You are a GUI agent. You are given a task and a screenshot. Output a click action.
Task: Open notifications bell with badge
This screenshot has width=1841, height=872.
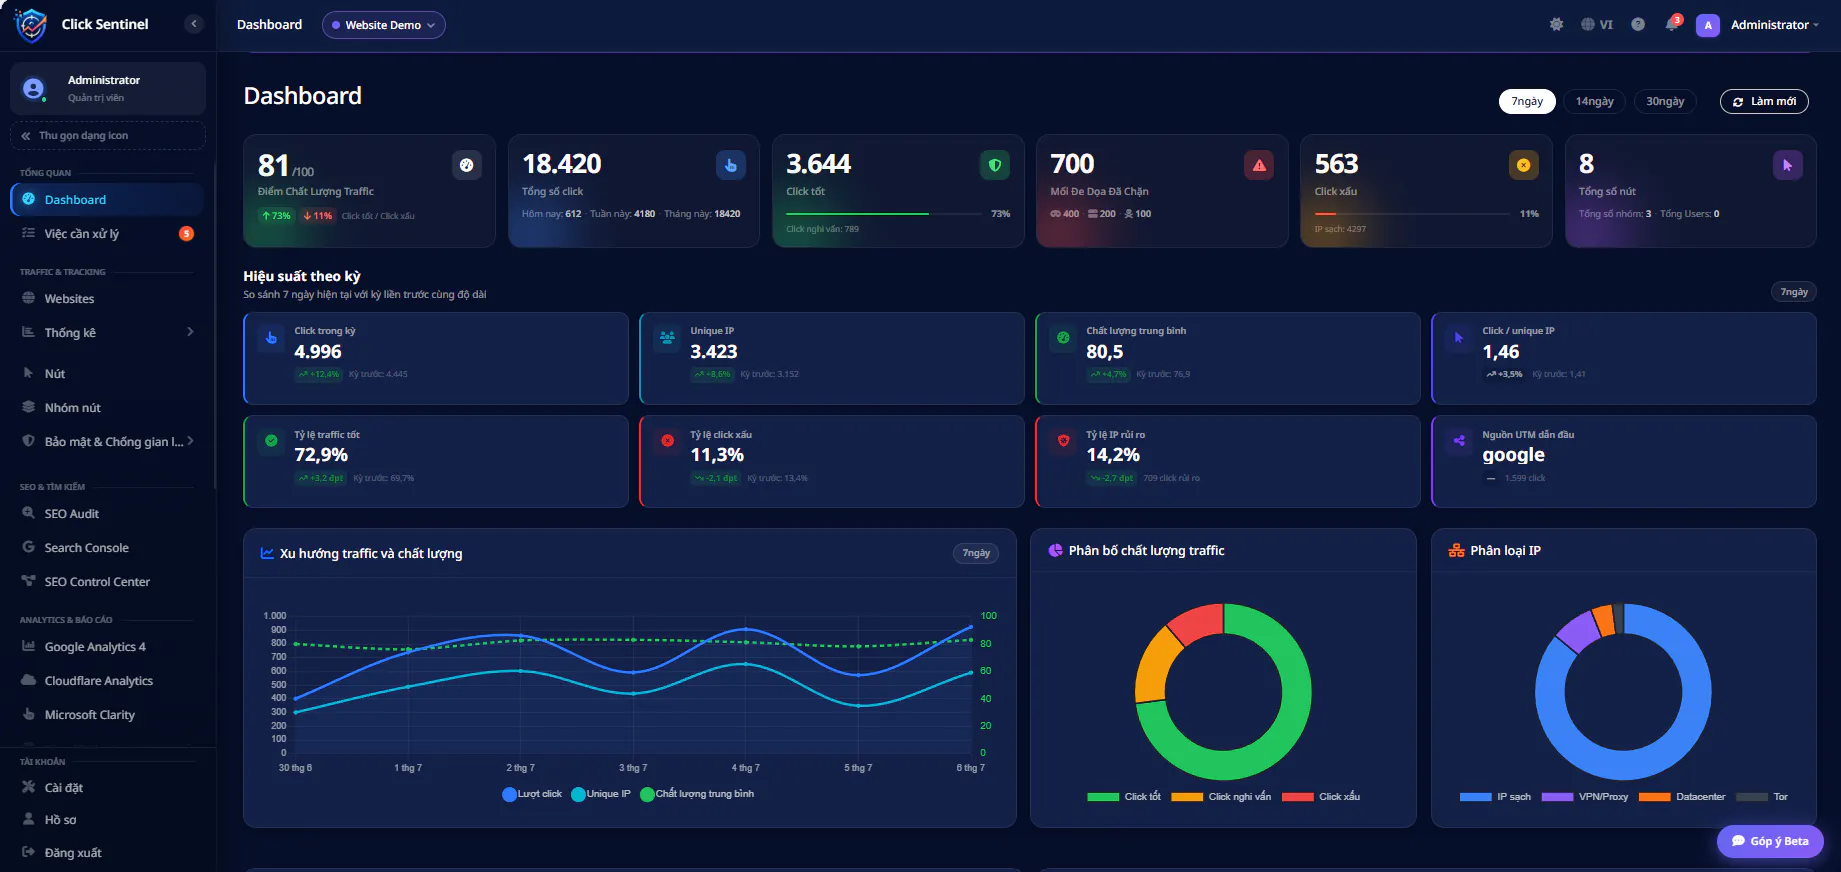pos(1672,23)
